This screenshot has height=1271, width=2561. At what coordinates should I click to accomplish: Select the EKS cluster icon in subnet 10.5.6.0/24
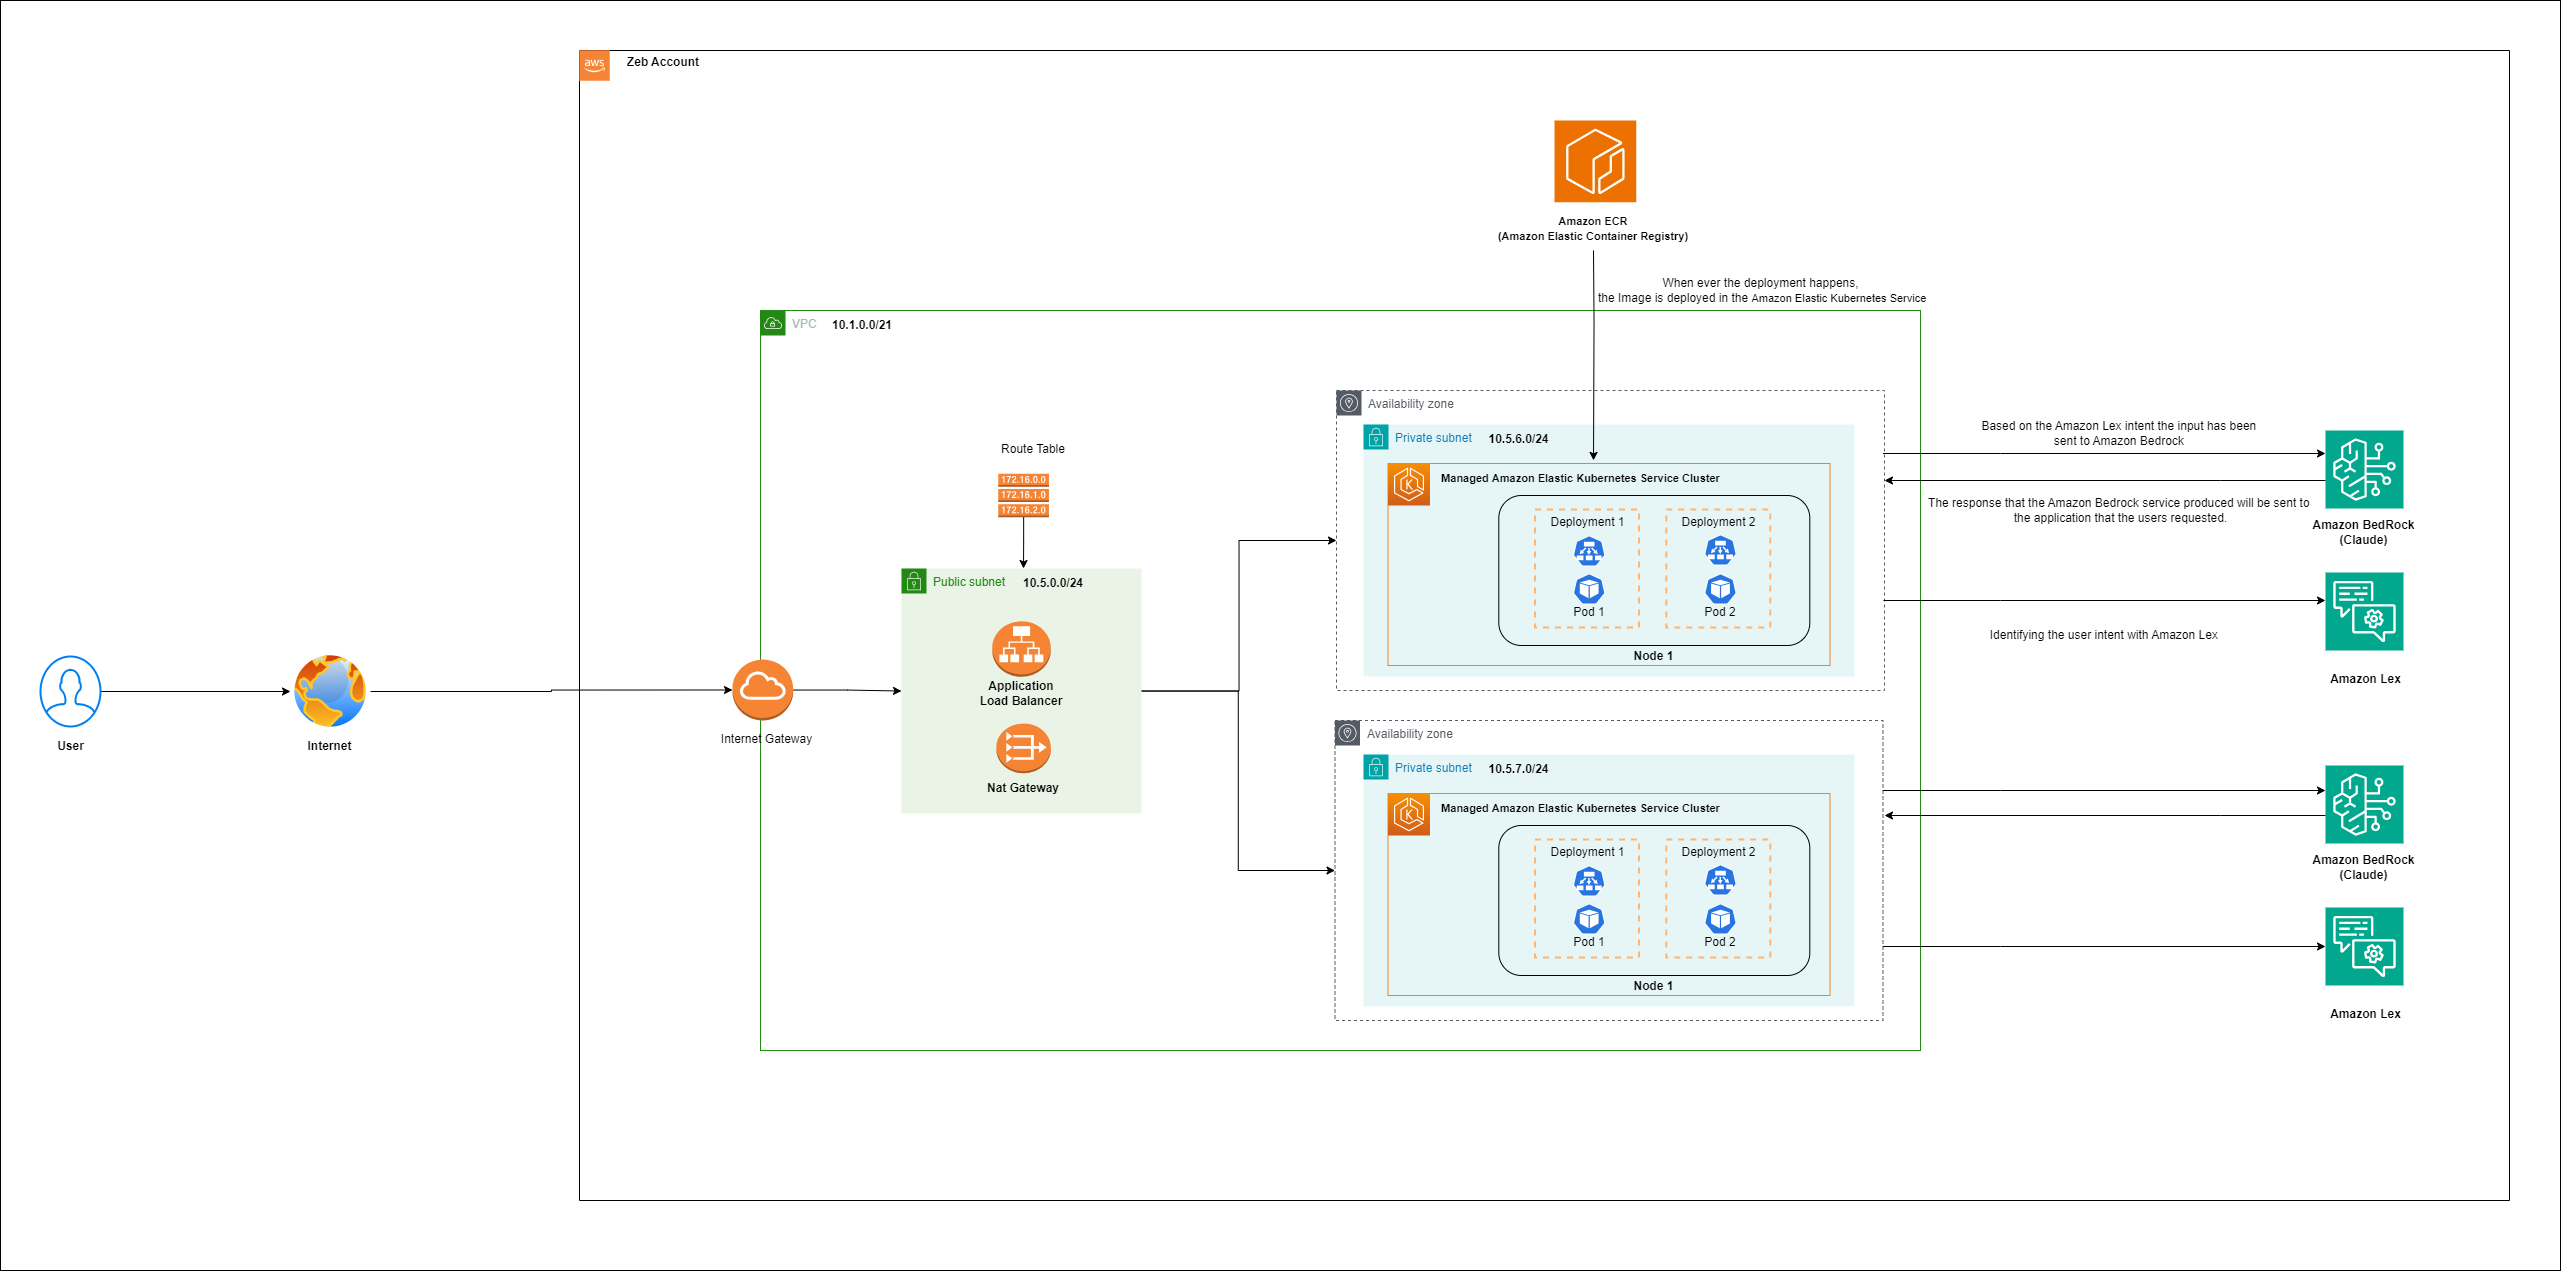pyautogui.click(x=1409, y=485)
